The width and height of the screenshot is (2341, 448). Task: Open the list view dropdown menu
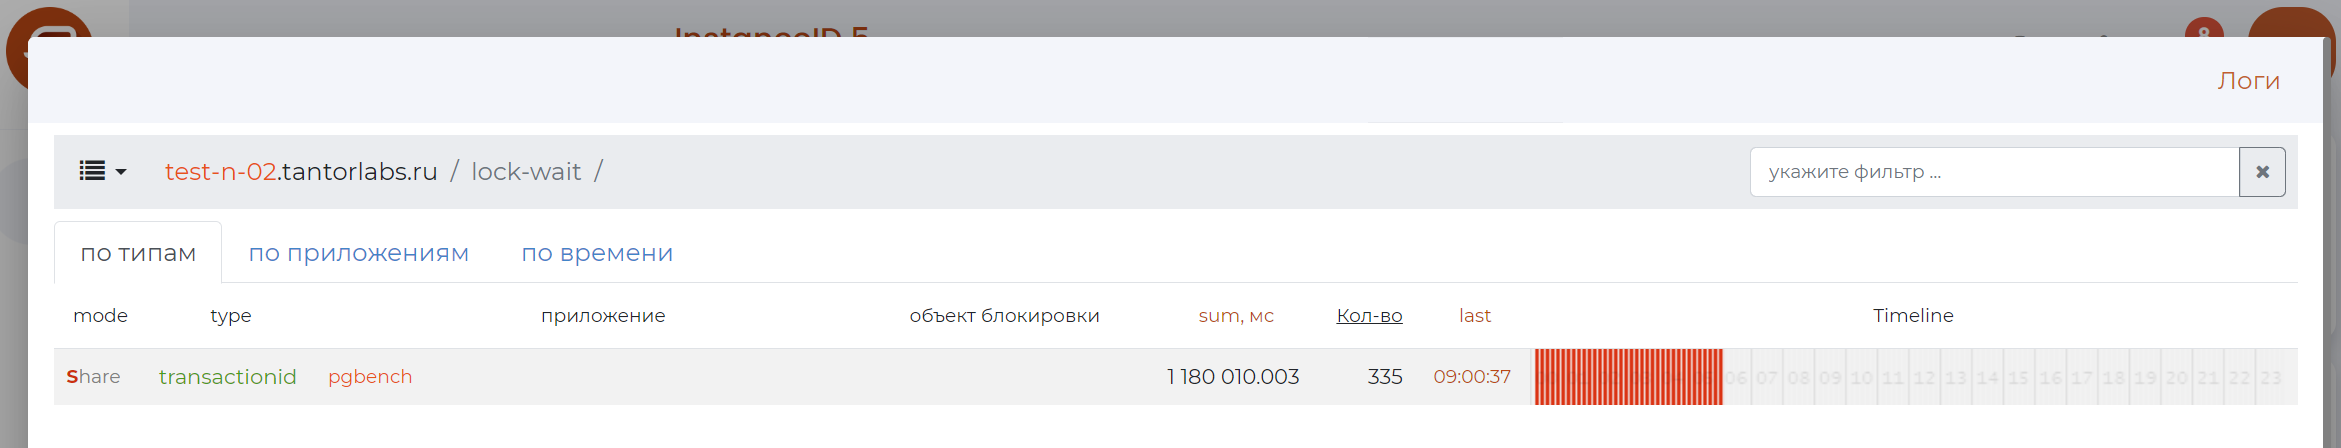pyautogui.click(x=103, y=172)
